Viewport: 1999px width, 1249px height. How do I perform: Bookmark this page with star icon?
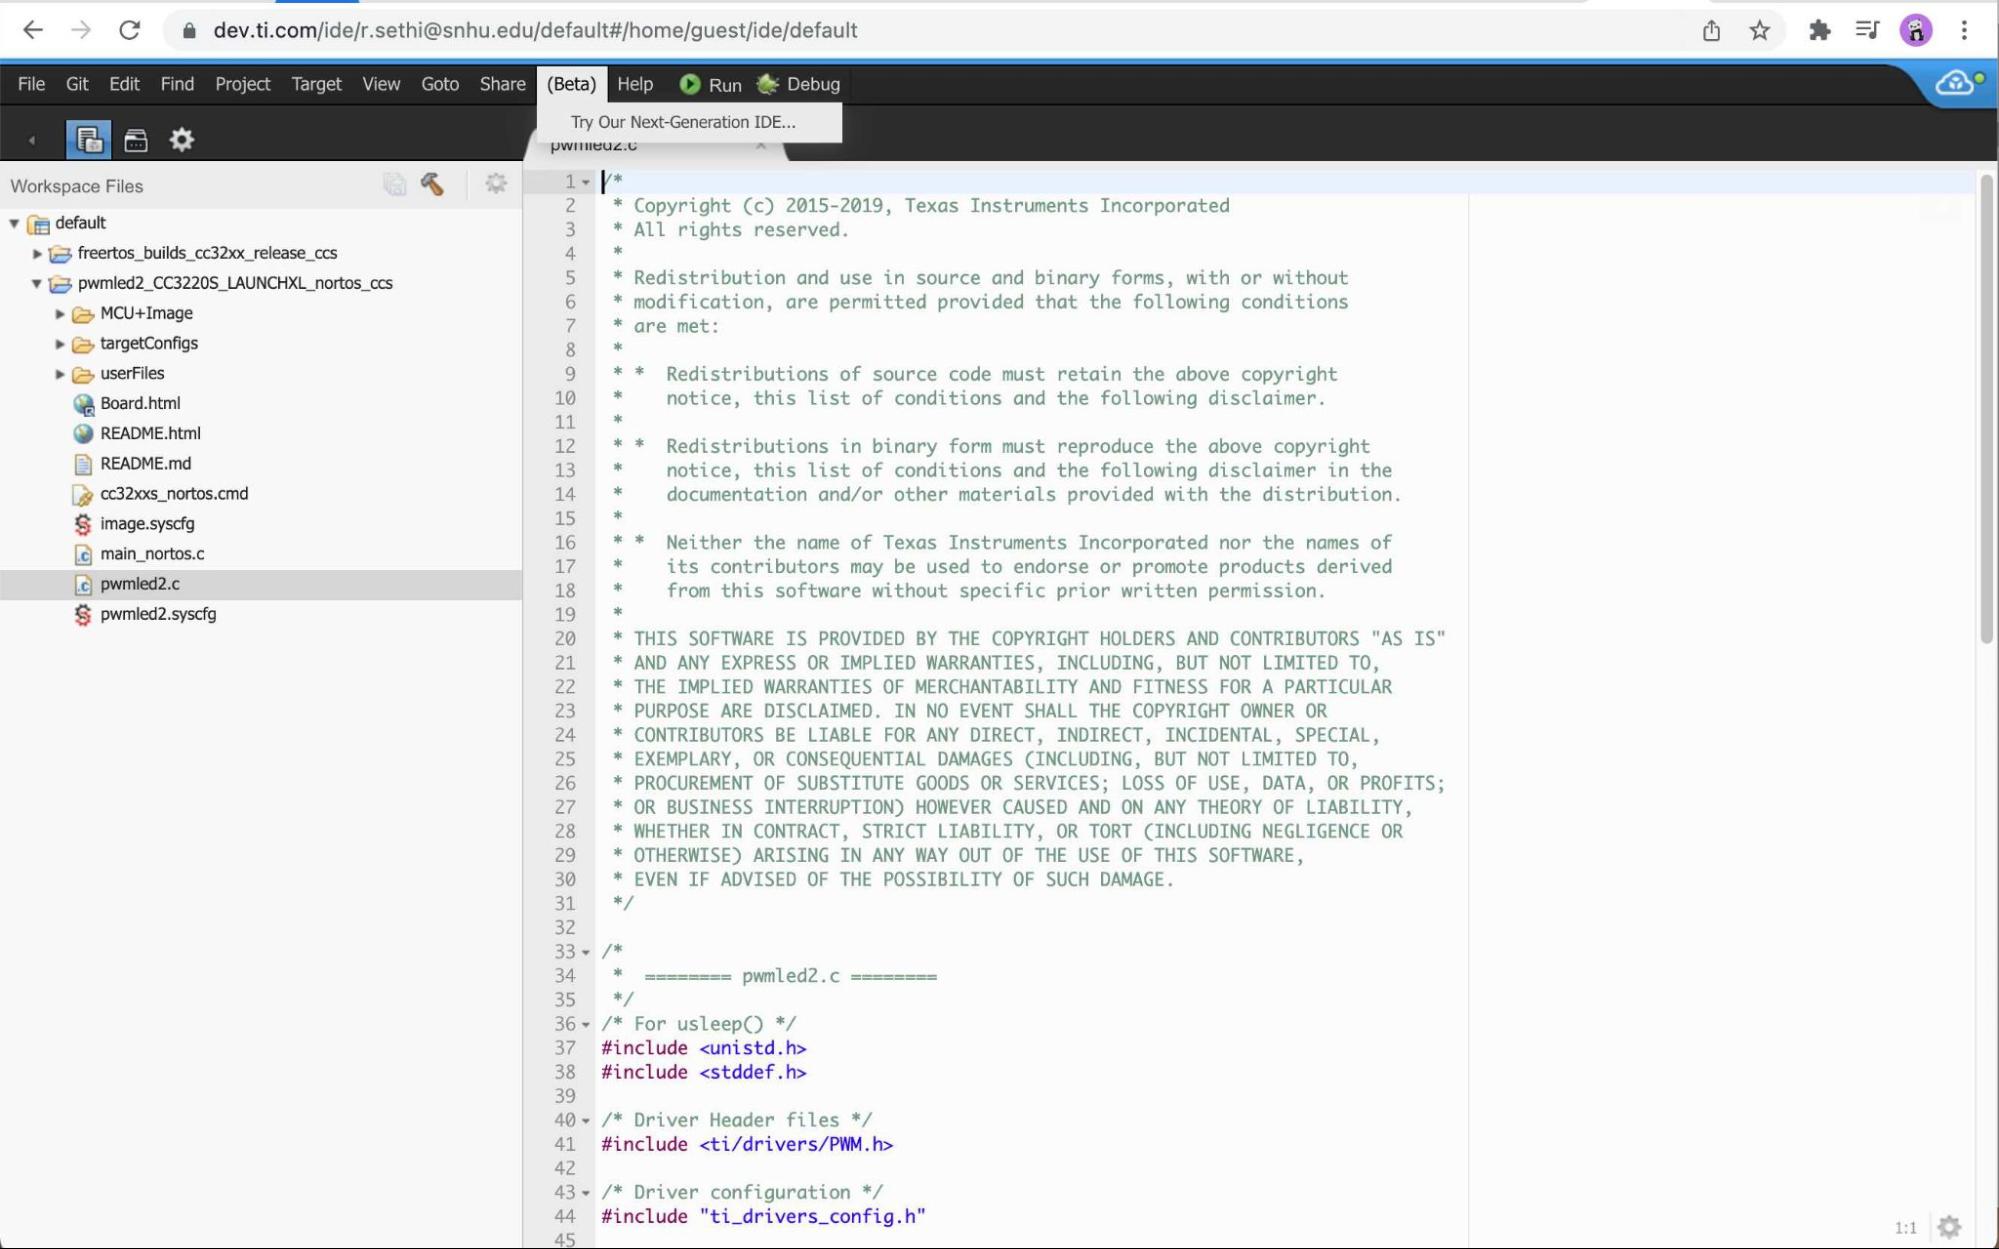click(1760, 30)
